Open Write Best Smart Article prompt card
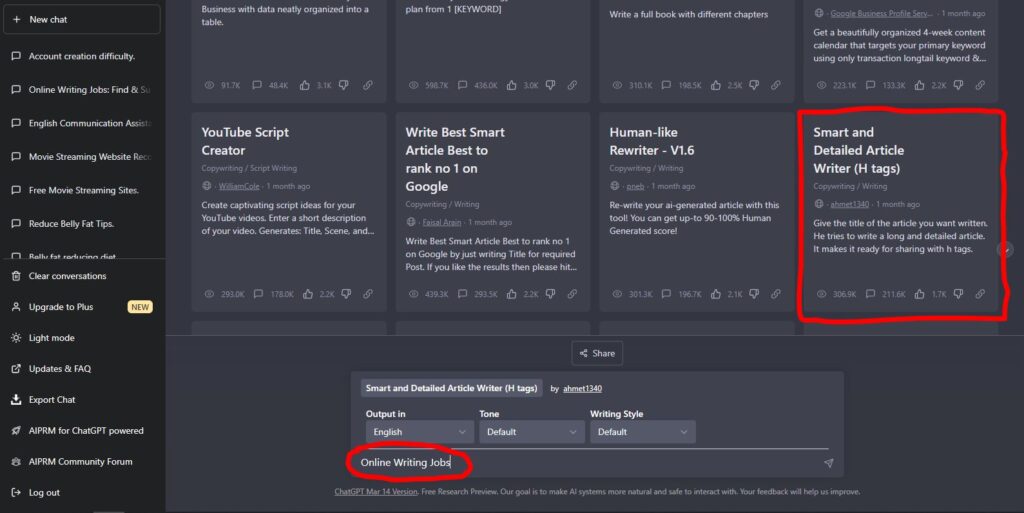 pyautogui.click(x=492, y=211)
